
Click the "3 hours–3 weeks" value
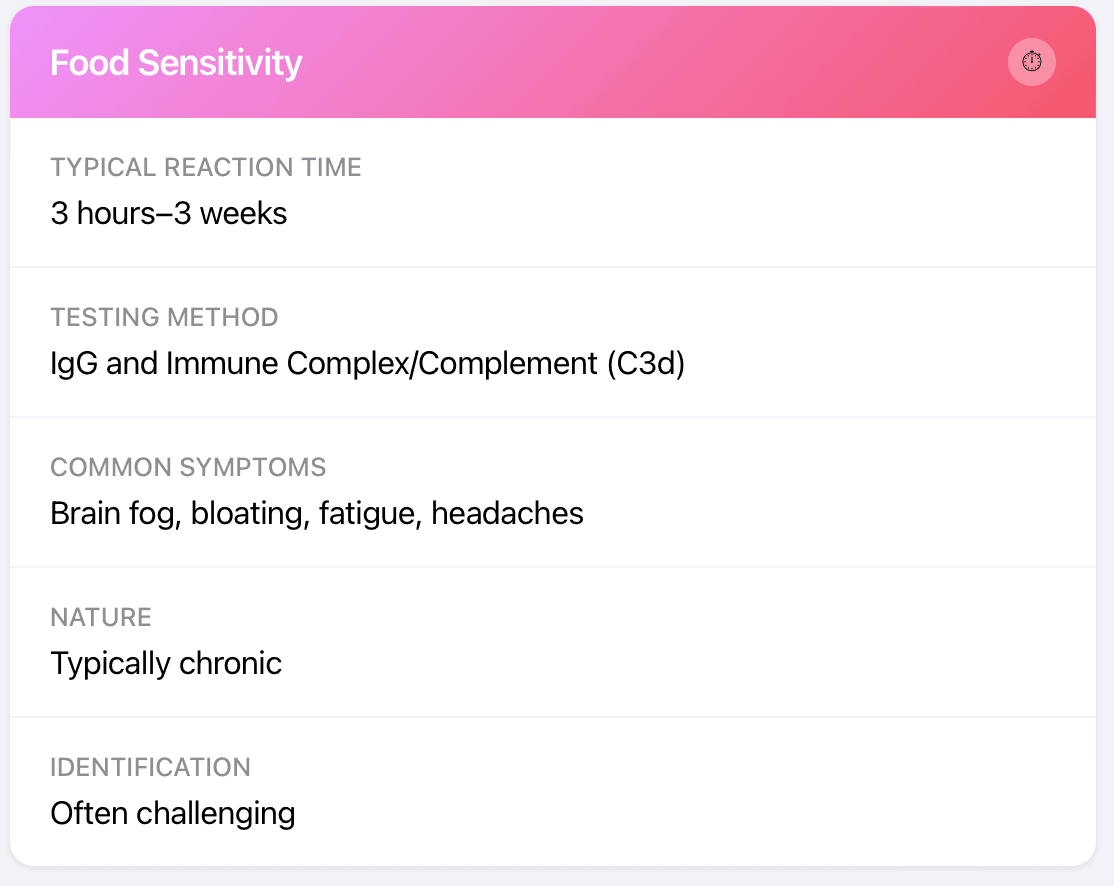click(x=169, y=213)
